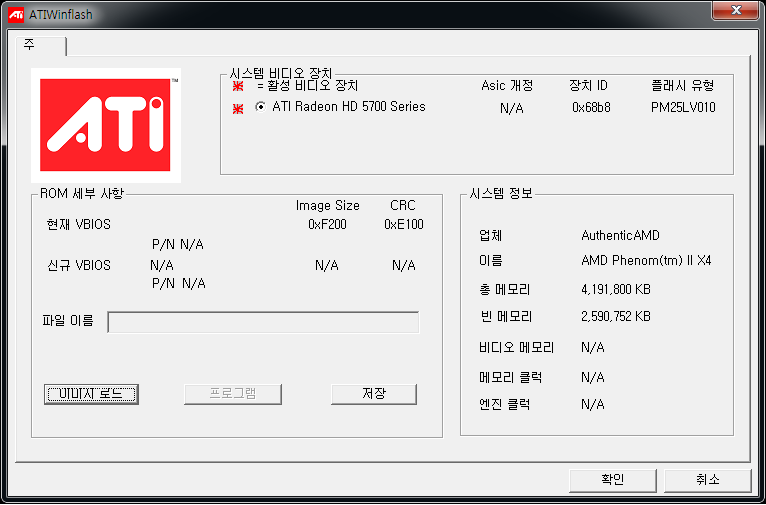This screenshot has height=505, width=766.
Task: Click the Image Size column header
Action: [x=327, y=206]
